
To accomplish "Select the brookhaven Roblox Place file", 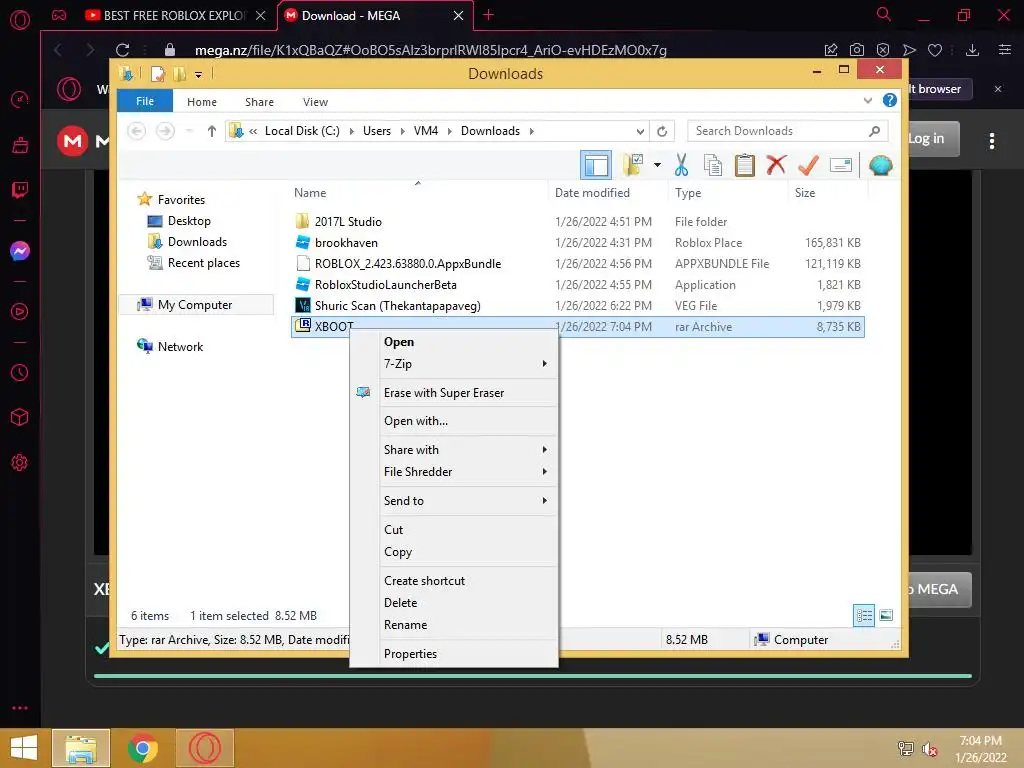I will [578, 242].
